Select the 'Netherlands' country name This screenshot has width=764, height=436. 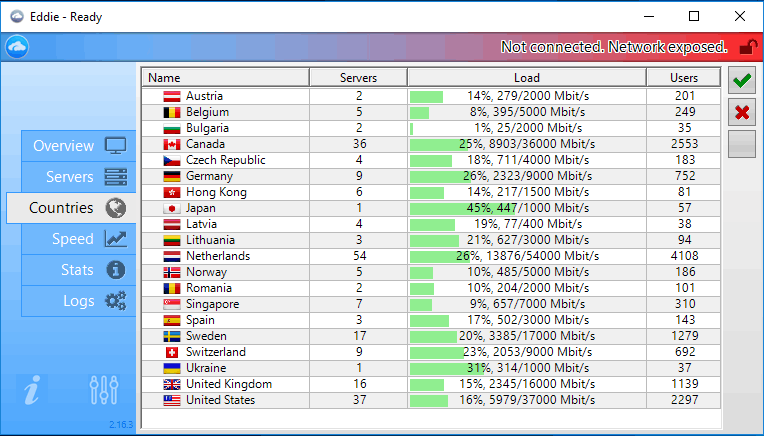(218, 256)
